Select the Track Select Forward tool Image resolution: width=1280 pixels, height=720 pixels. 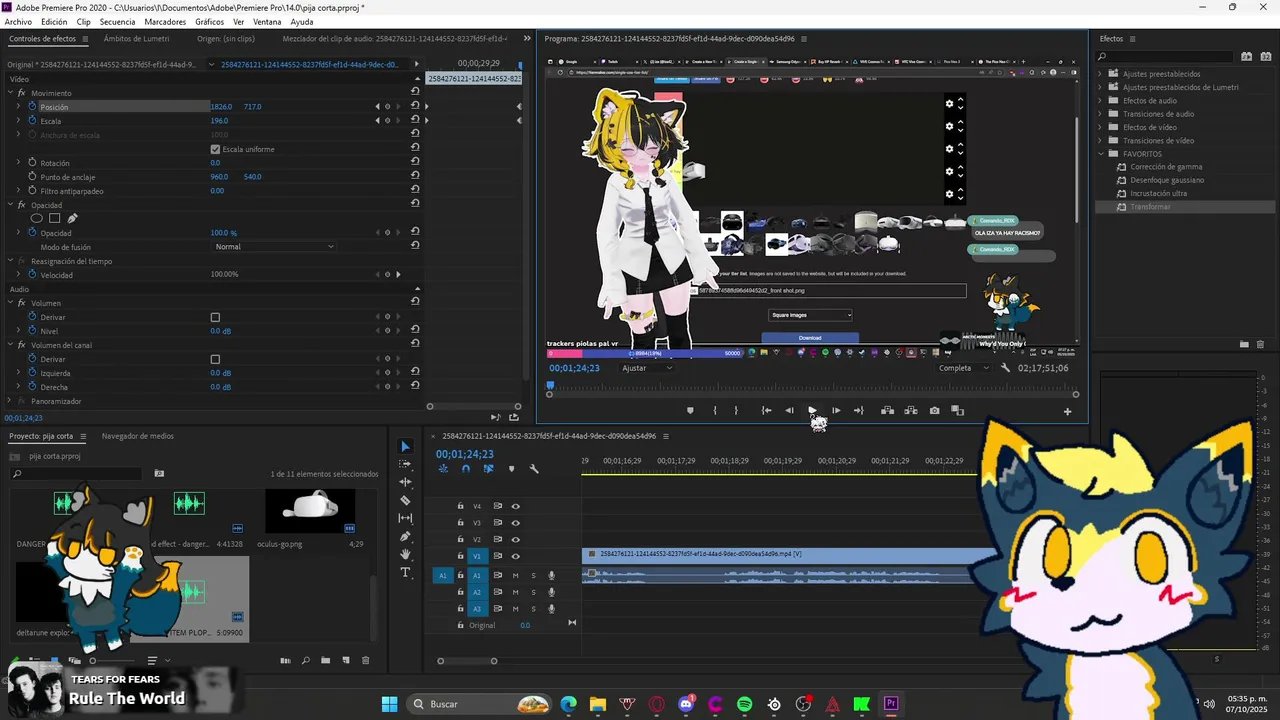click(405, 464)
